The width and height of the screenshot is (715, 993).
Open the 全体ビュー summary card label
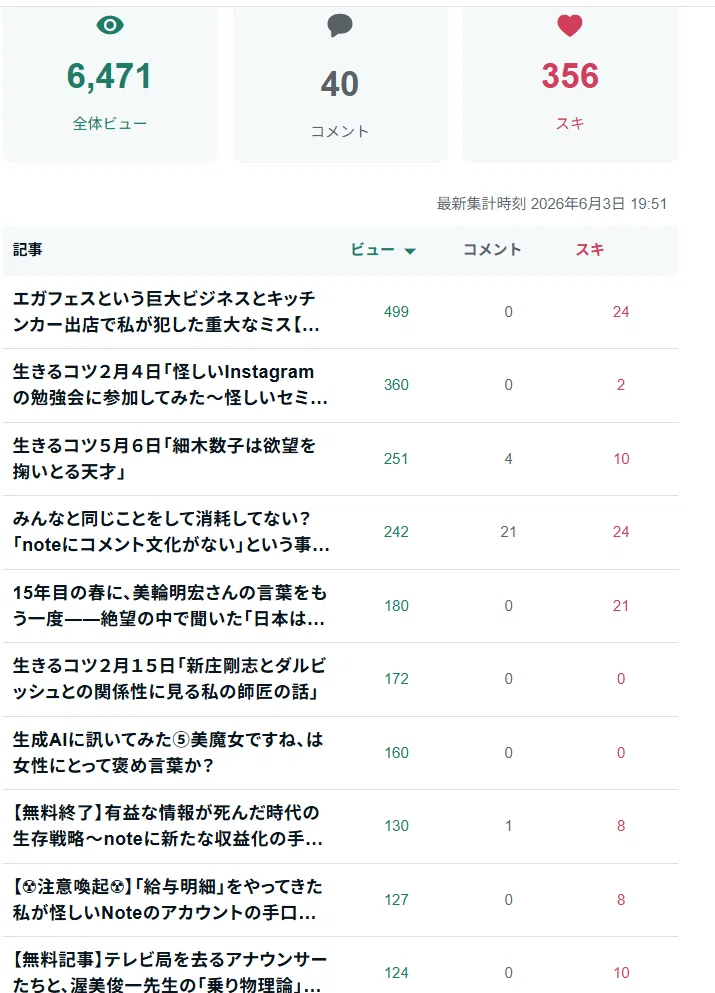pyautogui.click(x=110, y=123)
